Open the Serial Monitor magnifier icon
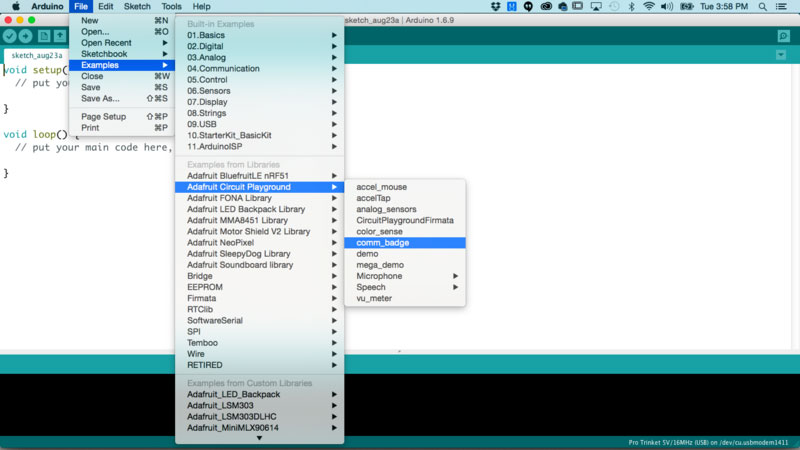The image size is (800, 450). [x=783, y=36]
